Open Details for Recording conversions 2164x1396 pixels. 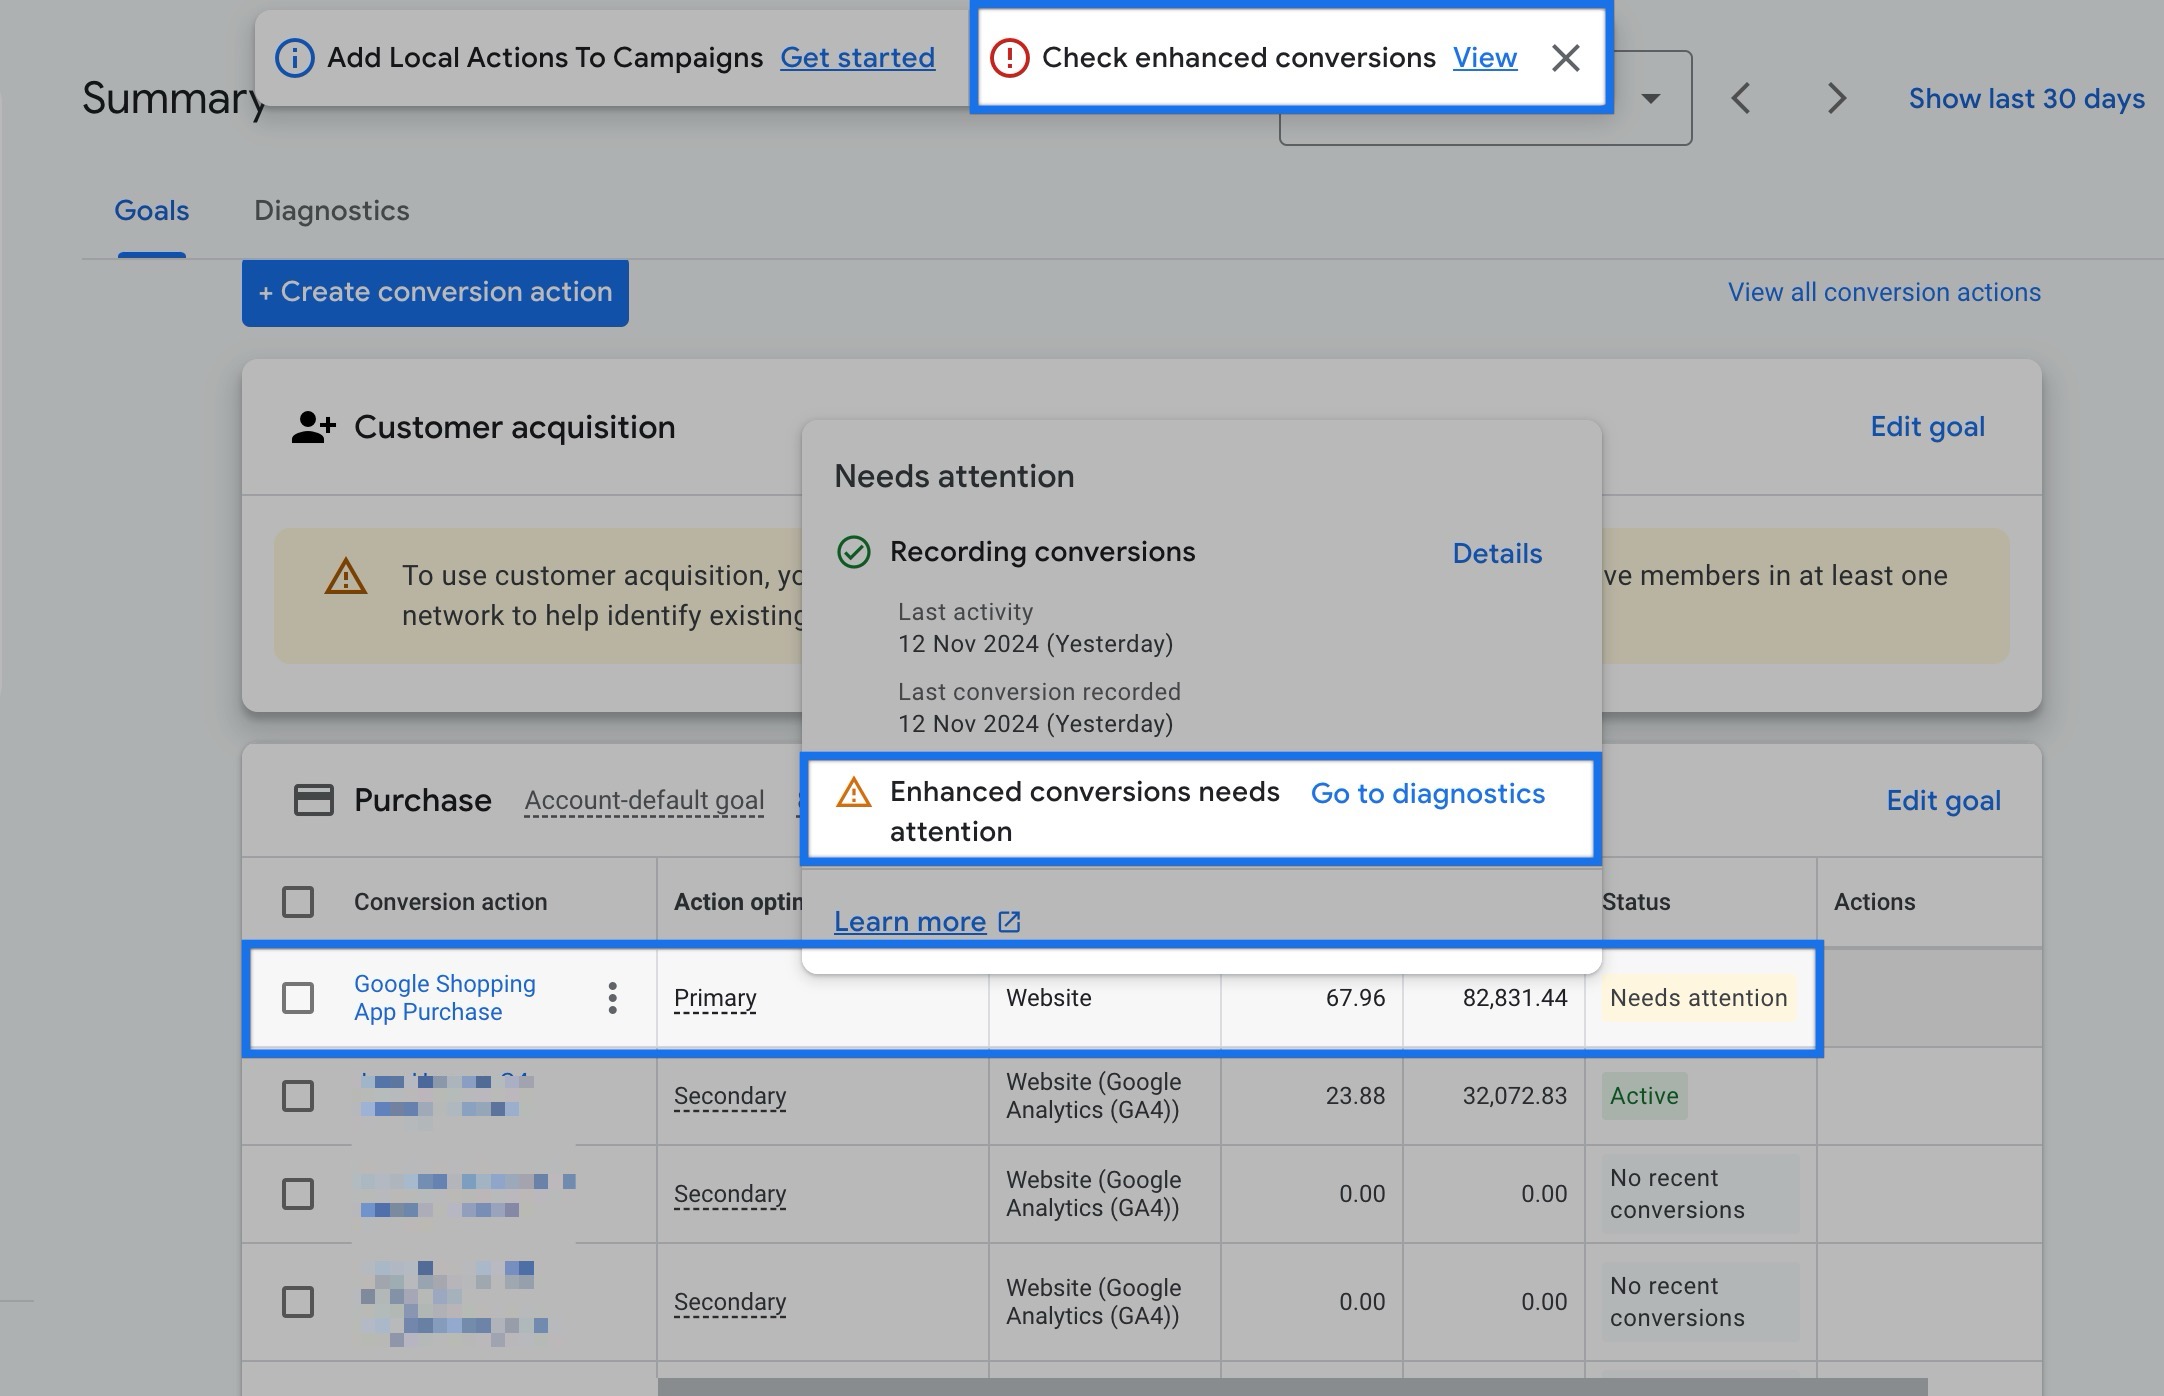1497,553
